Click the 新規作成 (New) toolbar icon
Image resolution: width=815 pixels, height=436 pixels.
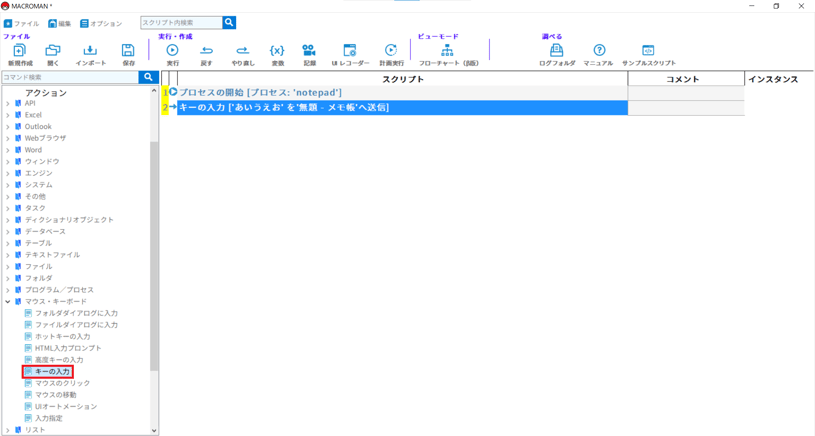(20, 50)
